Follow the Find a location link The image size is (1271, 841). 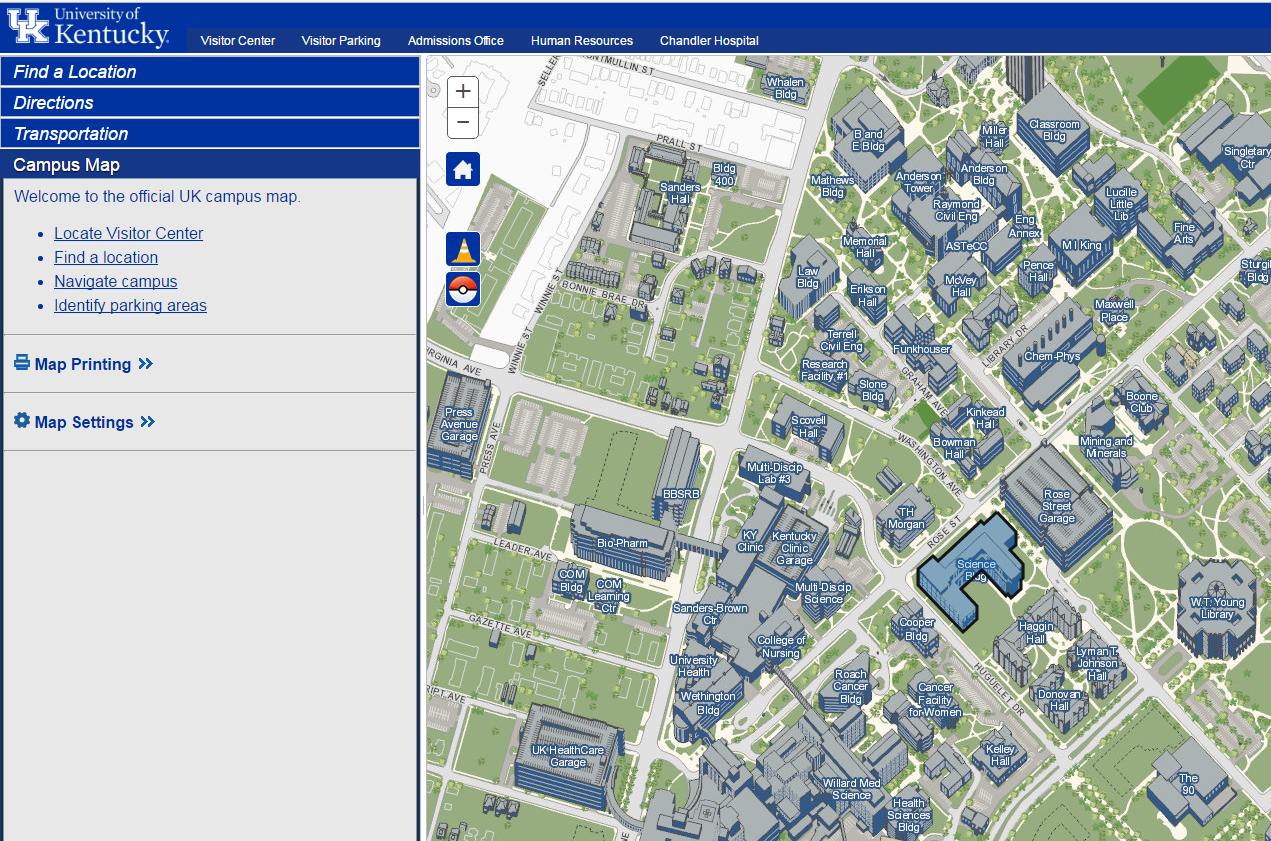pyautogui.click(x=106, y=257)
